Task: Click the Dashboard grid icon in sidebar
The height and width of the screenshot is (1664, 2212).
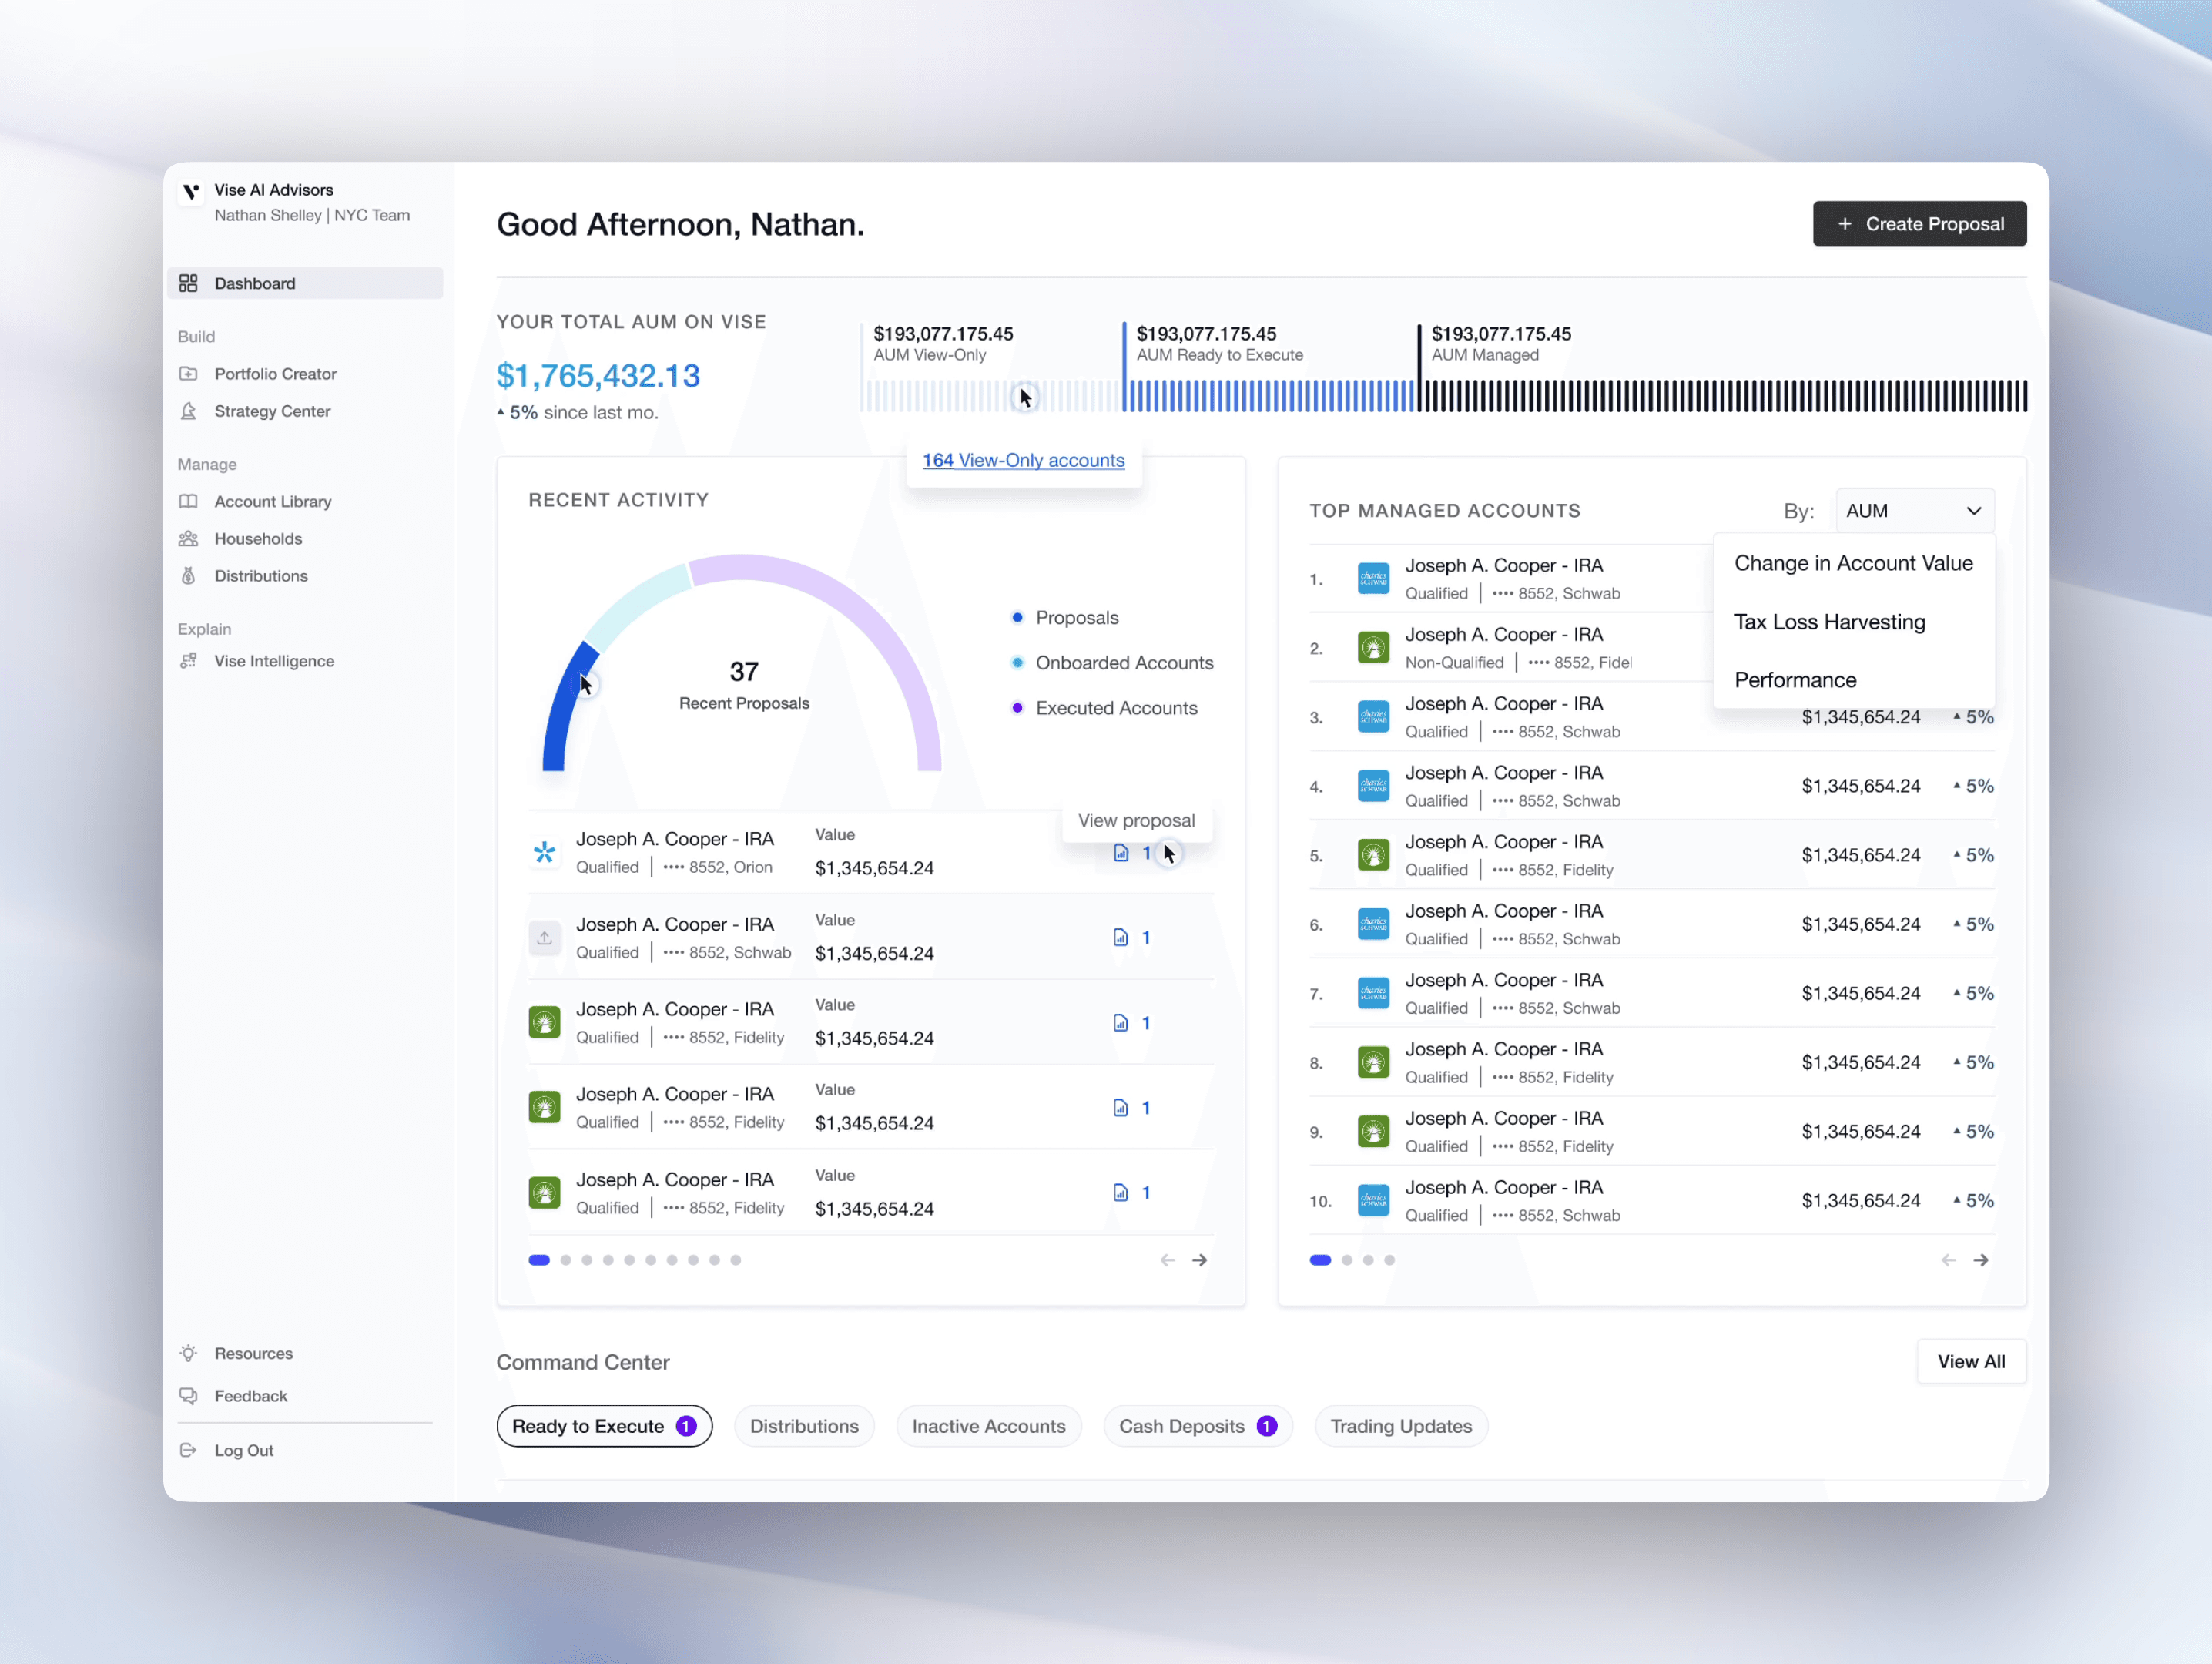Action: [188, 283]
